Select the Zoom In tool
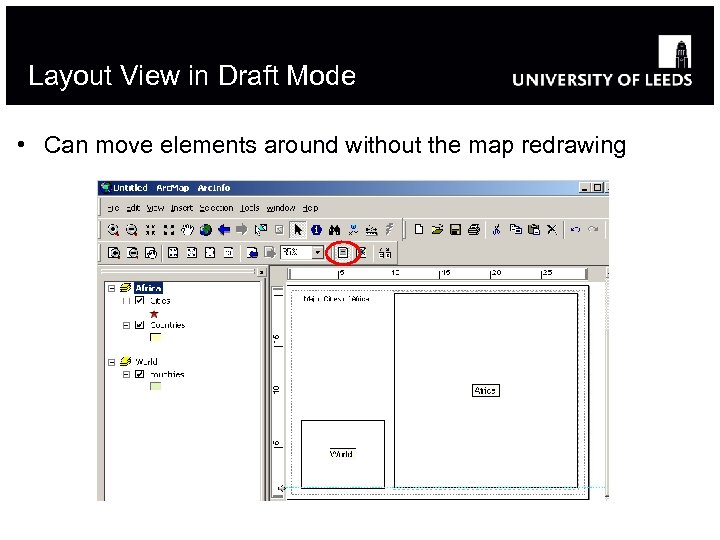The height and width of the screenshot is (540, 720). pos(113,230)
